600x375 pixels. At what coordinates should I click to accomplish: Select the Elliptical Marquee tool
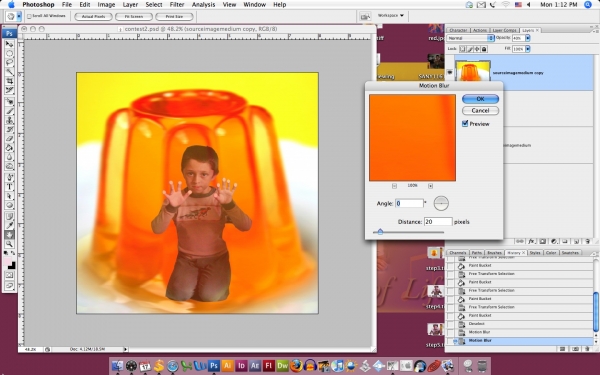tap(9, 54)
